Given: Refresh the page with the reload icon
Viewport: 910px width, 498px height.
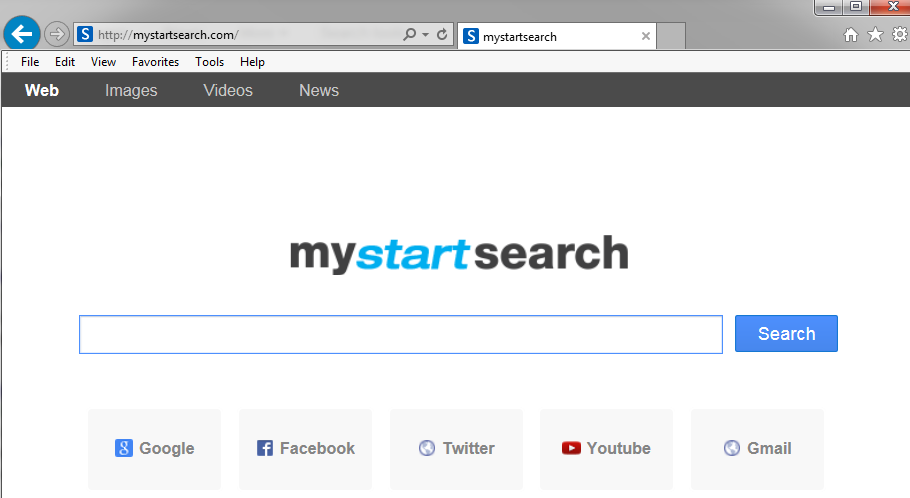Looking at the screenshot, I should [x=442, y=34].
